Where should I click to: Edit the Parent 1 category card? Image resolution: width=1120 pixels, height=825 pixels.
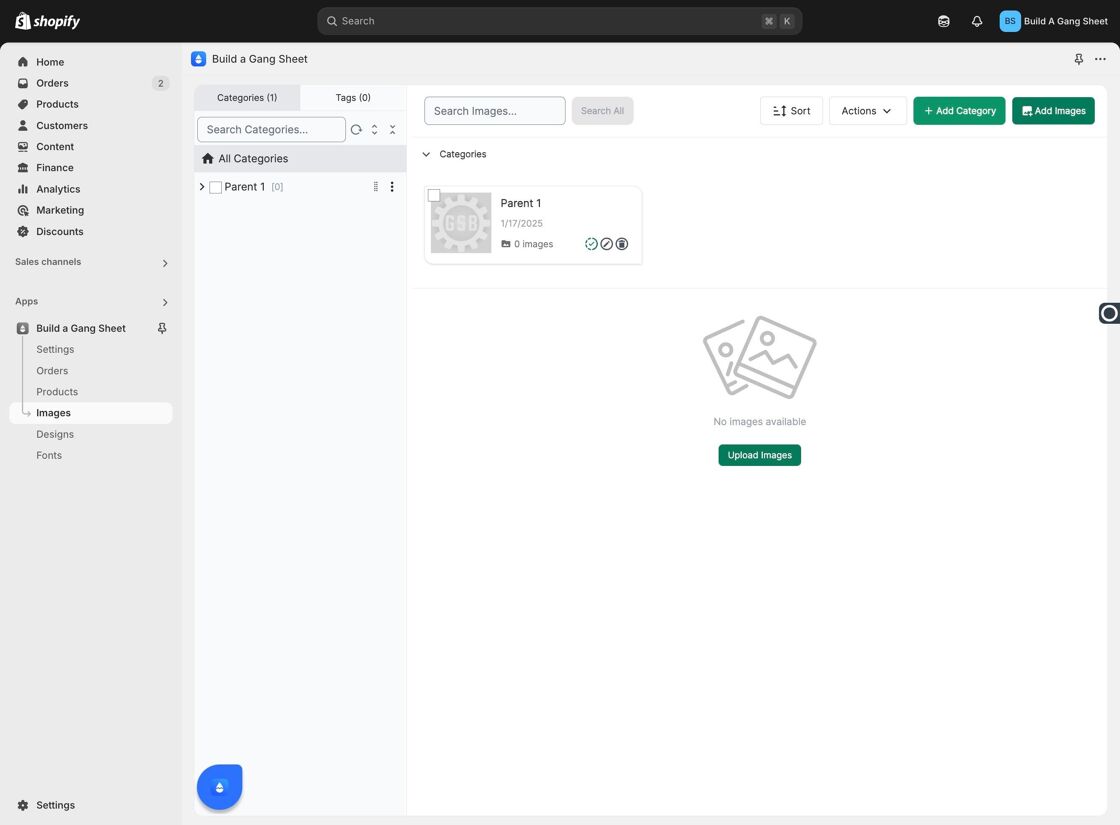coord(606,244)
